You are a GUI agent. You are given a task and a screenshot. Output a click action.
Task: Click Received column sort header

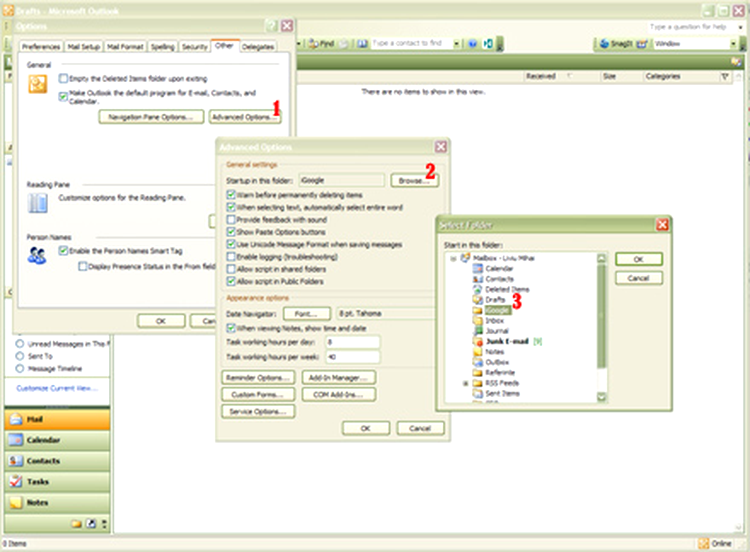541,76
